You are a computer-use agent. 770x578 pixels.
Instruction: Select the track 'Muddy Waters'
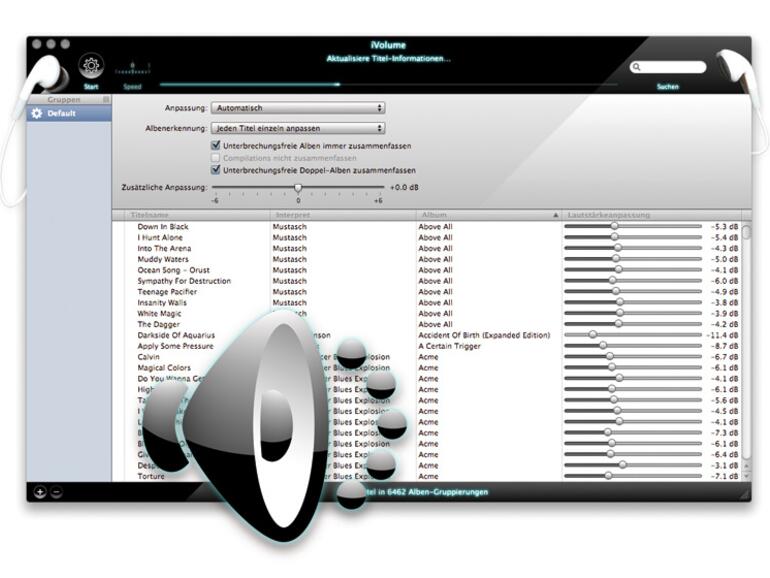(x=163, y=259)
